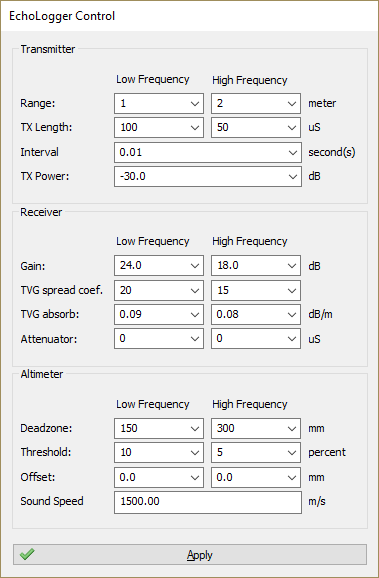Image resolution: width=379 pixels, height=578 pixels.
Task: Select the Low Frequency Gain combo box
Action: pos(159,265)
